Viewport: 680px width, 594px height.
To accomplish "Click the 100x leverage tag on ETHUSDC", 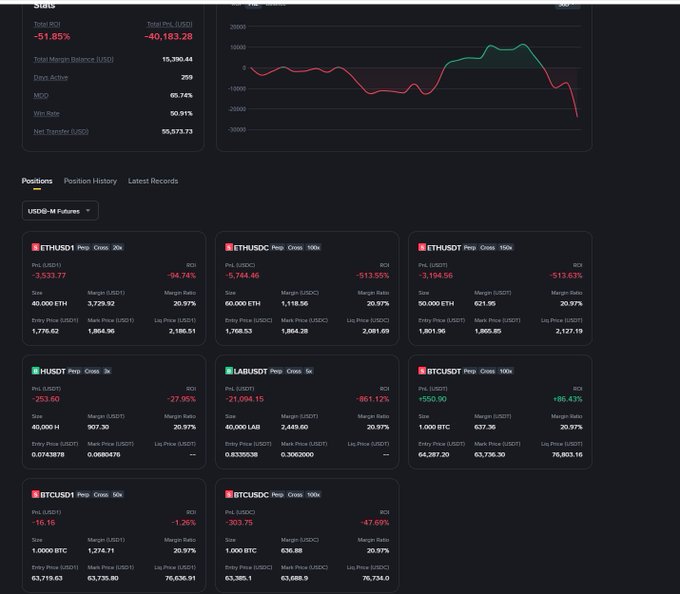I will click(x=314, y=248).
